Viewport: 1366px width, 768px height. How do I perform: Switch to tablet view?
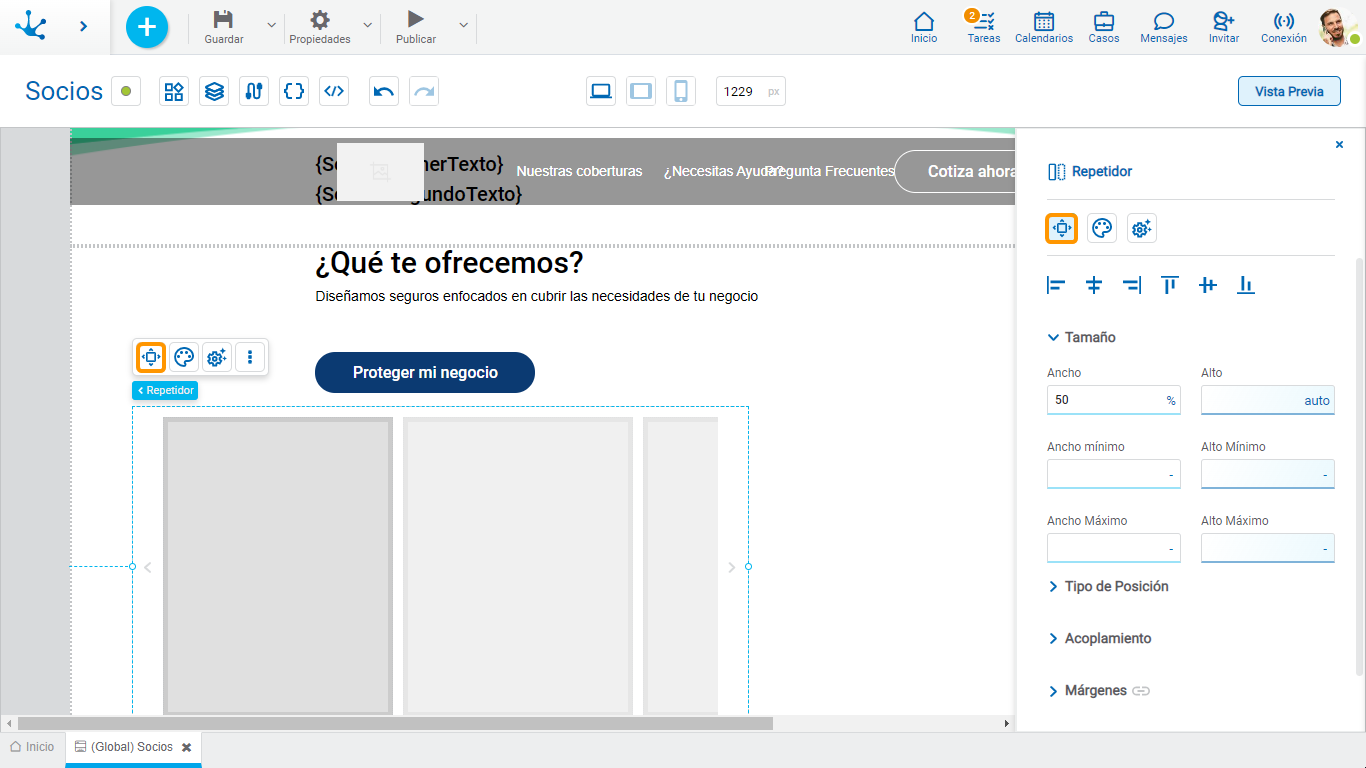click(641, 91)
